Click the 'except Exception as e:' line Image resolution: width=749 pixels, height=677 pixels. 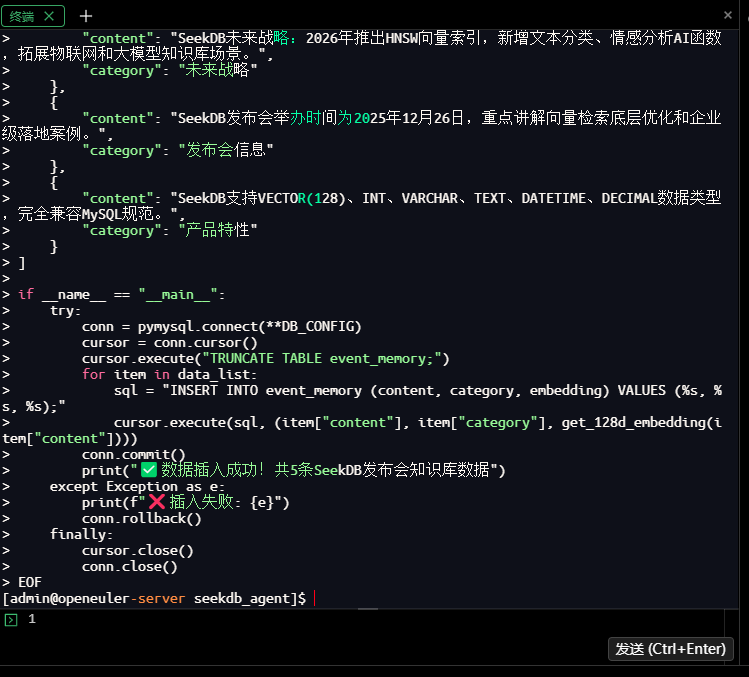[137, 486]
